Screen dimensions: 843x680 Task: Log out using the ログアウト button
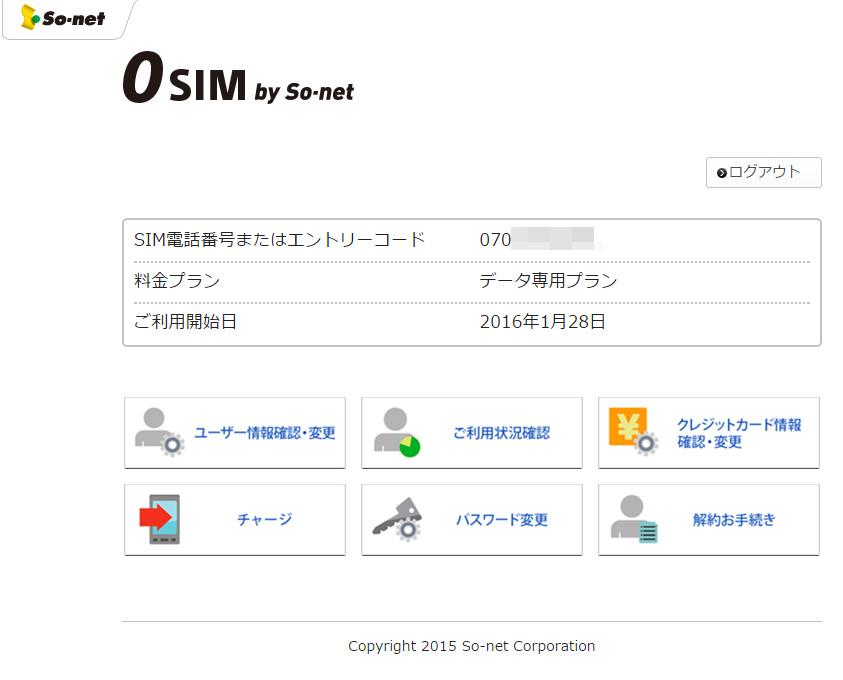pyautogui.click(x=763, y=173)
